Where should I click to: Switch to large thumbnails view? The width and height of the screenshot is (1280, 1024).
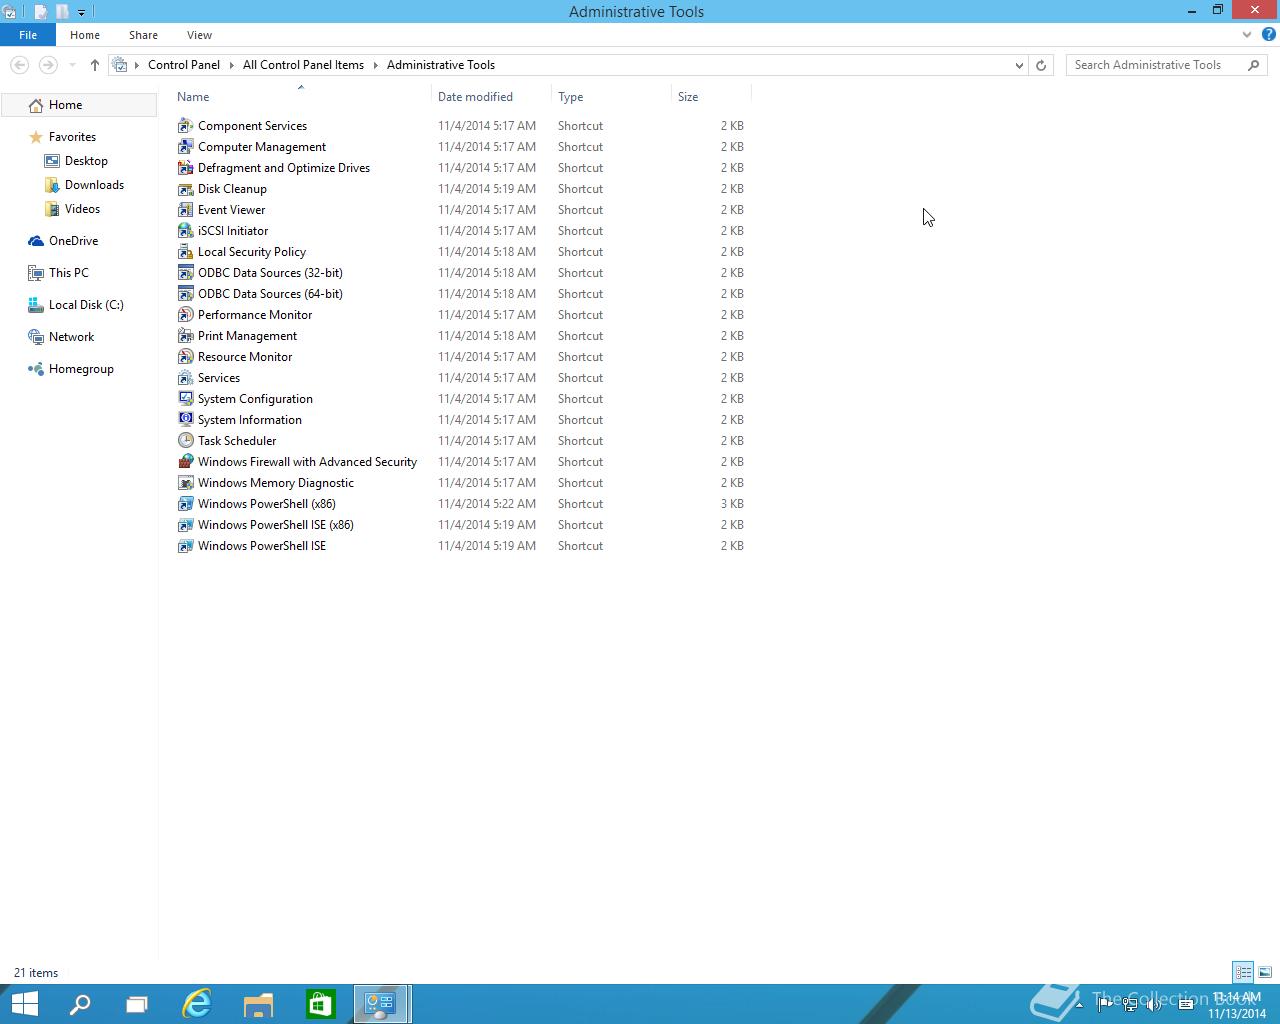point(1265,972)
